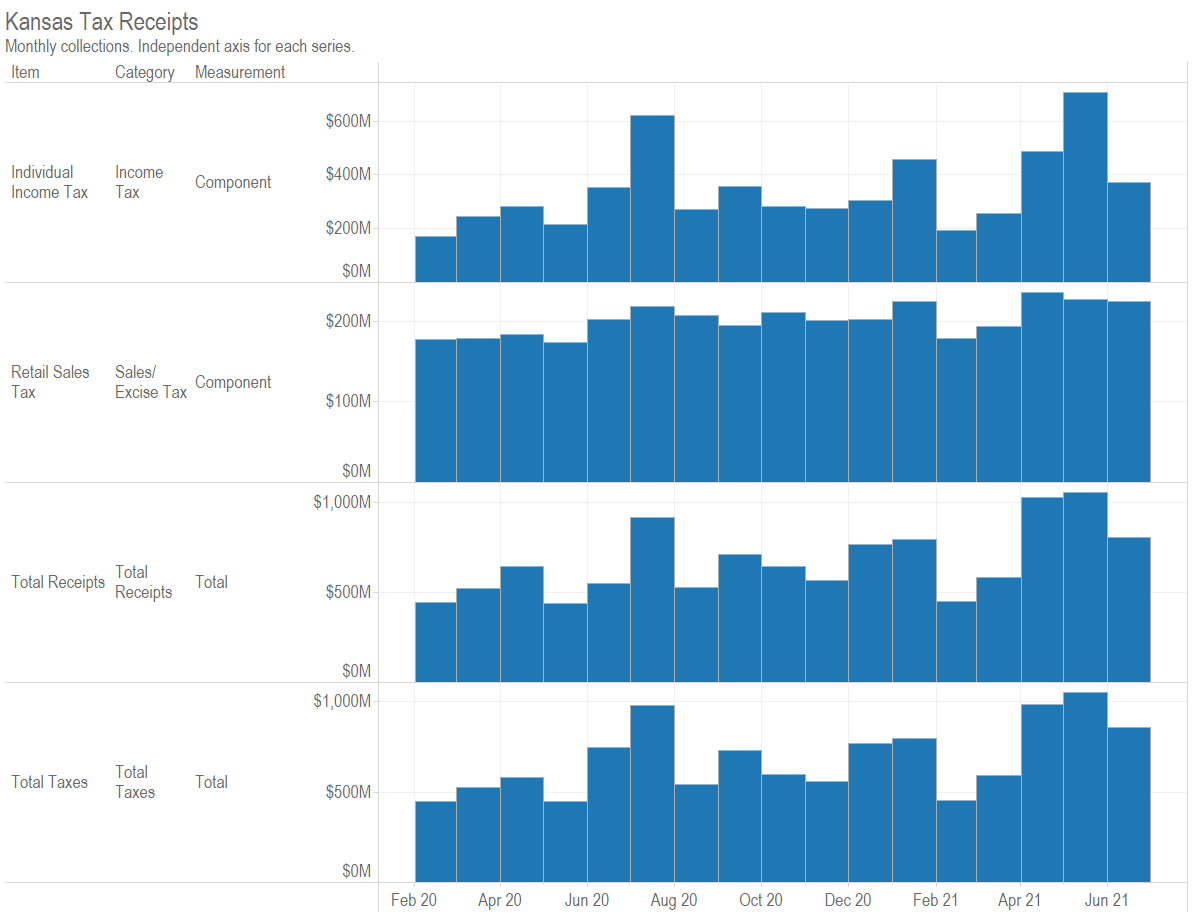The width and height of the screenshot is (1194, 918).
Task: Click the tallest Individual Income Tax bar
Action: [1085, 190]
